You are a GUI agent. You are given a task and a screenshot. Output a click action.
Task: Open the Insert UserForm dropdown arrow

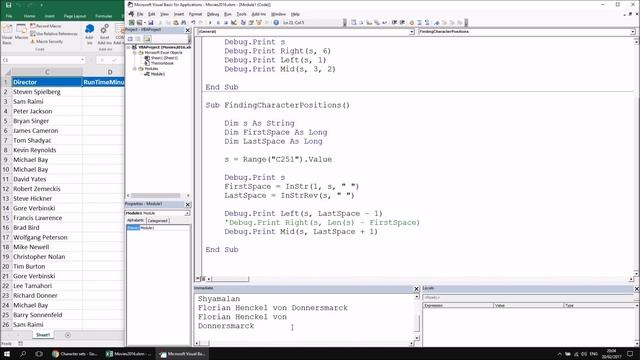point(145,22)
